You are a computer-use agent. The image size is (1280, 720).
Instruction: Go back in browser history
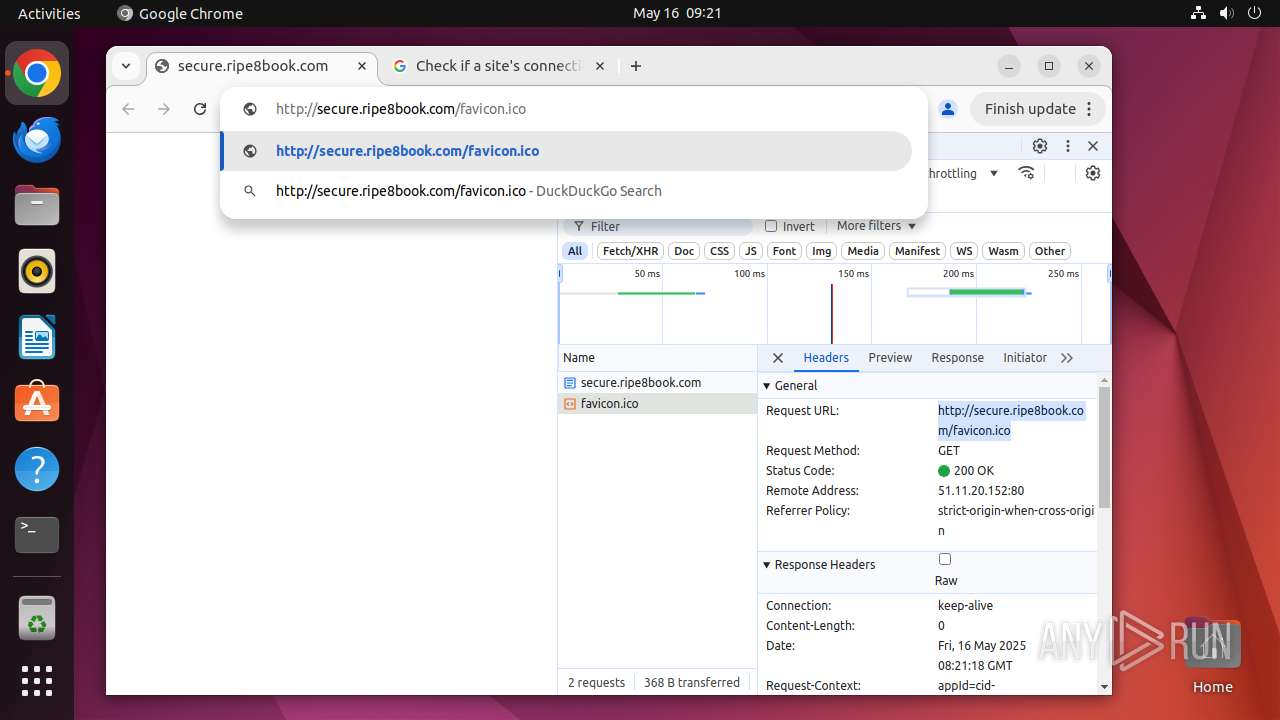(x=128, y=109)
